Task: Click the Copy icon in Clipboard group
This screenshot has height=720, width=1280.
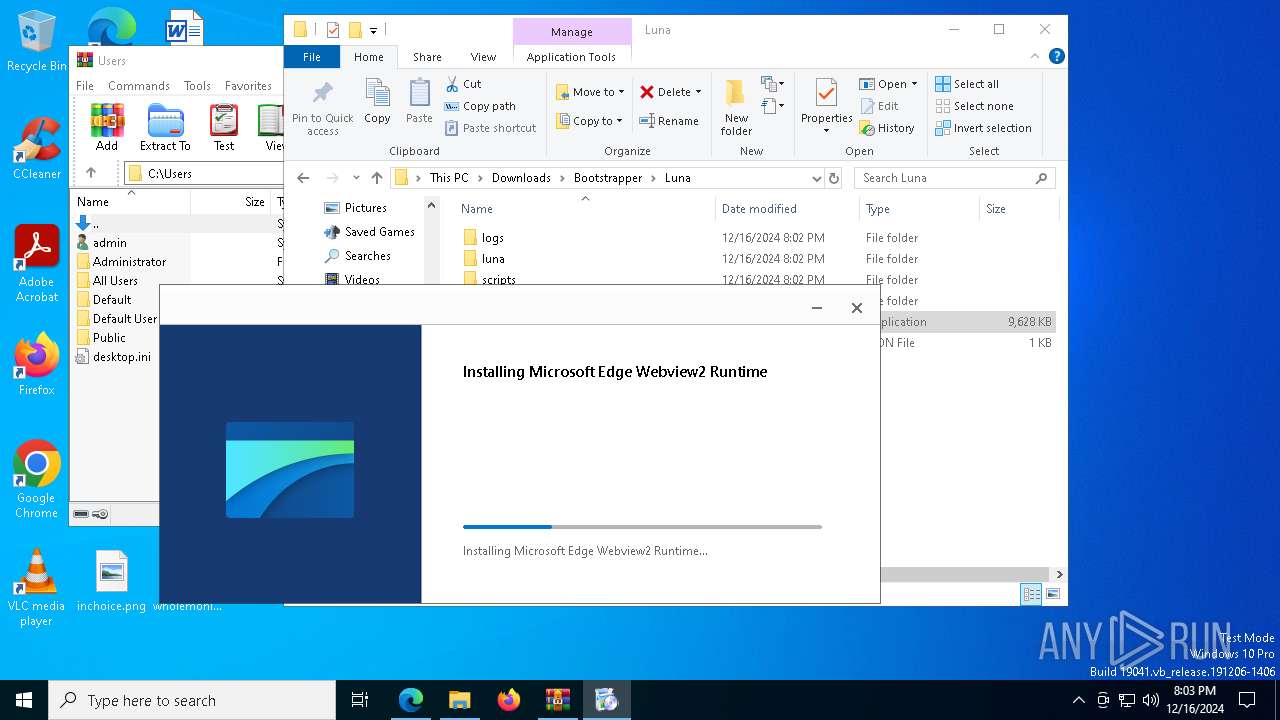Action: 377,95
